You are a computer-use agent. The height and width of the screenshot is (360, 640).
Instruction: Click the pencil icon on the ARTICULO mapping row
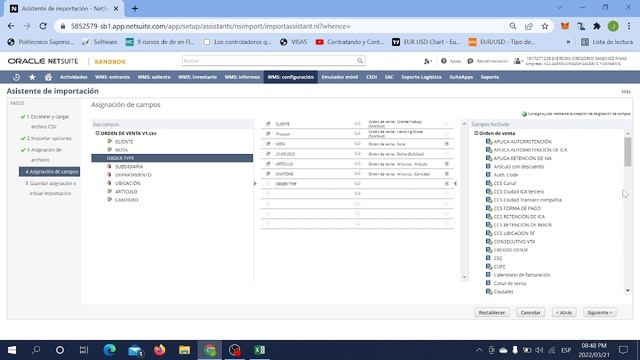click(268, 164)
